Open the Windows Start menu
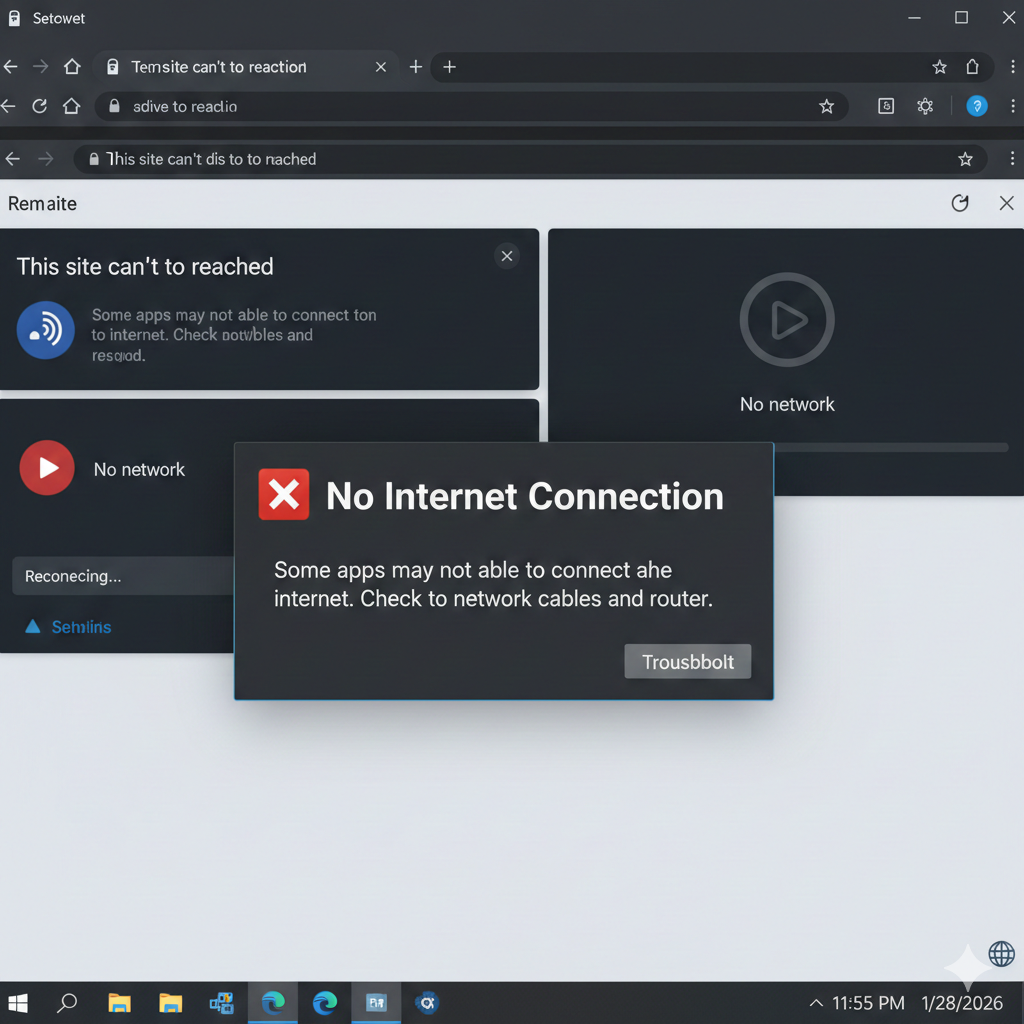This screenshot has width=1024, height=1024. 18,1003
